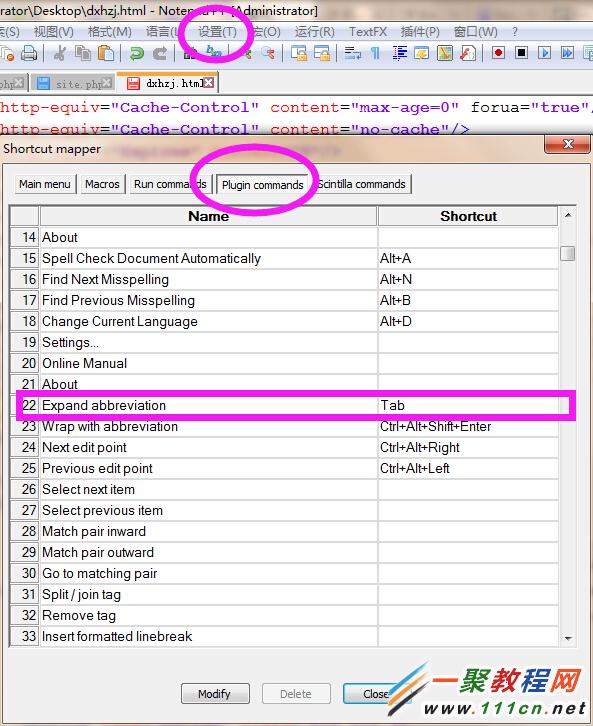The height and width of the screenshot is (726, 593).
Task: Switch to the site.php file tab
Action: [73, 84]
